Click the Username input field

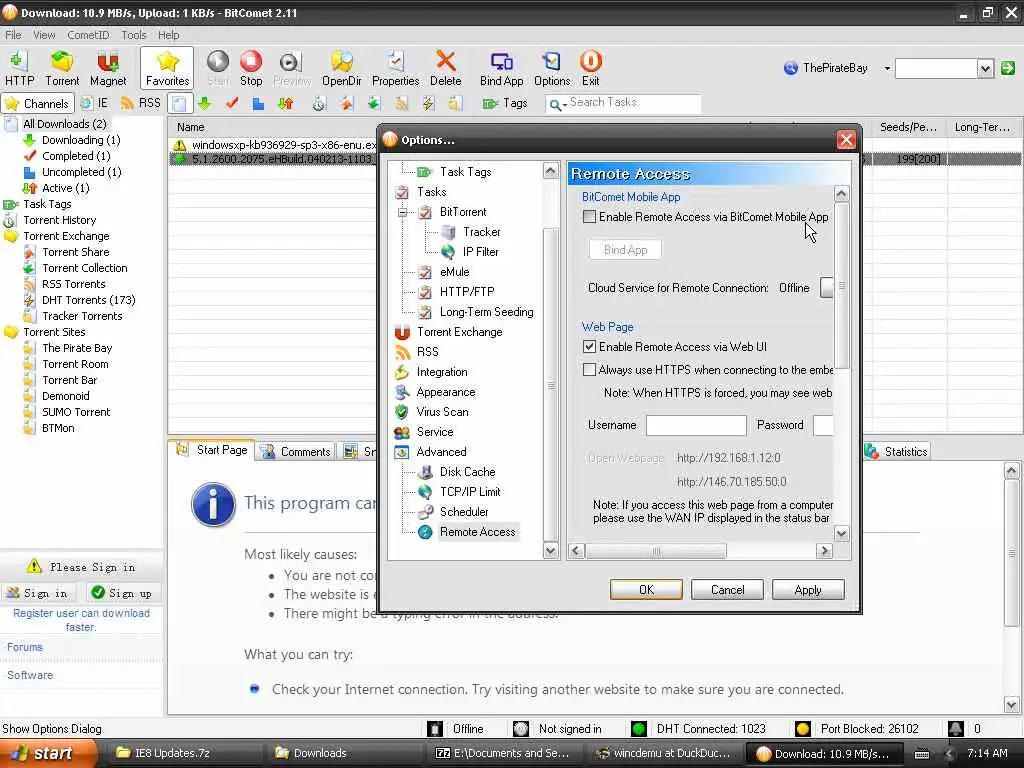(696, 425)
